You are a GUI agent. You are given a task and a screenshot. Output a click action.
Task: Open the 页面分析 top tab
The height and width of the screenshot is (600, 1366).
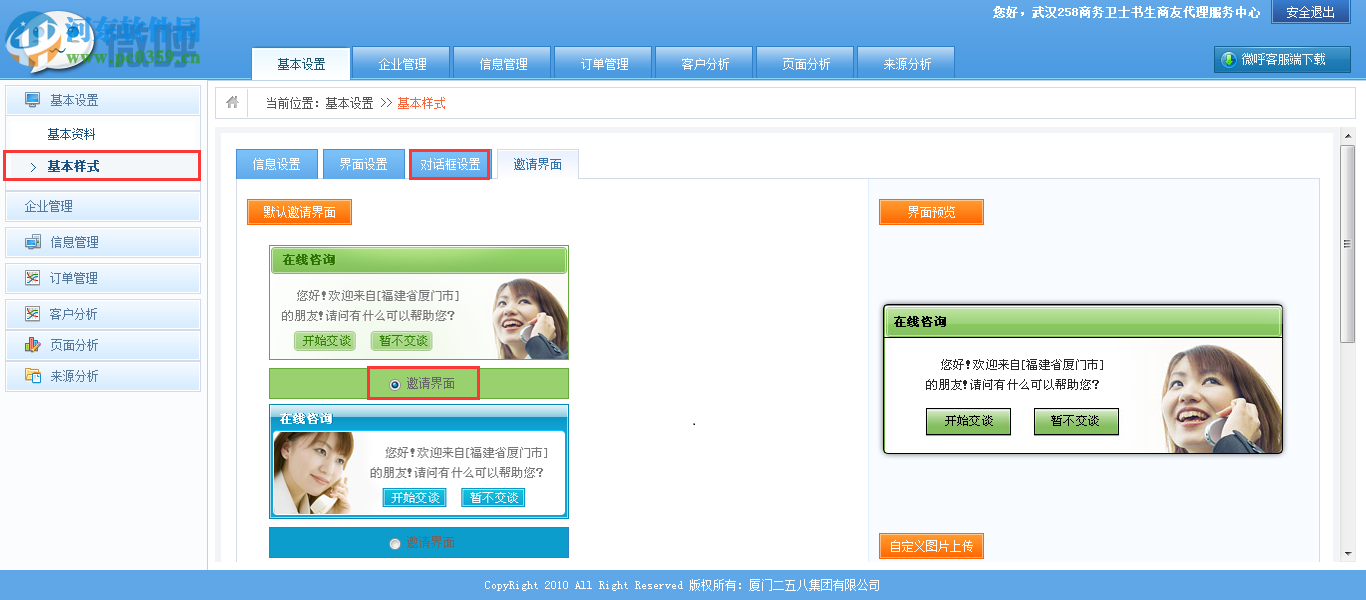point(806,63)
